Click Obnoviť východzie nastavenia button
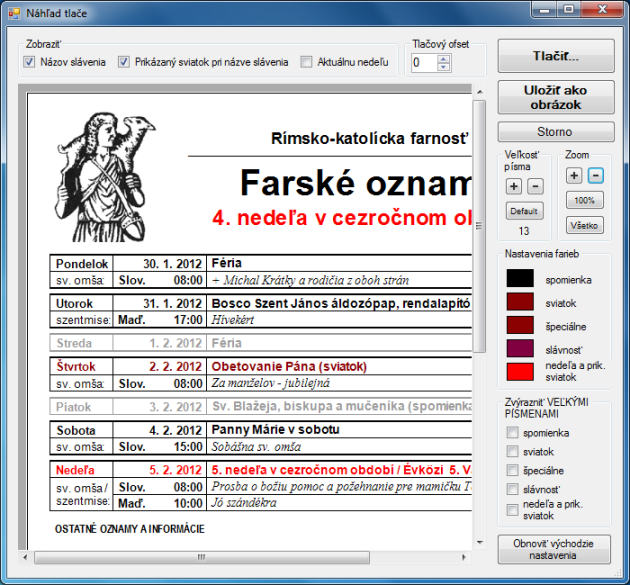630x585 pixels. tap(555, 549)
